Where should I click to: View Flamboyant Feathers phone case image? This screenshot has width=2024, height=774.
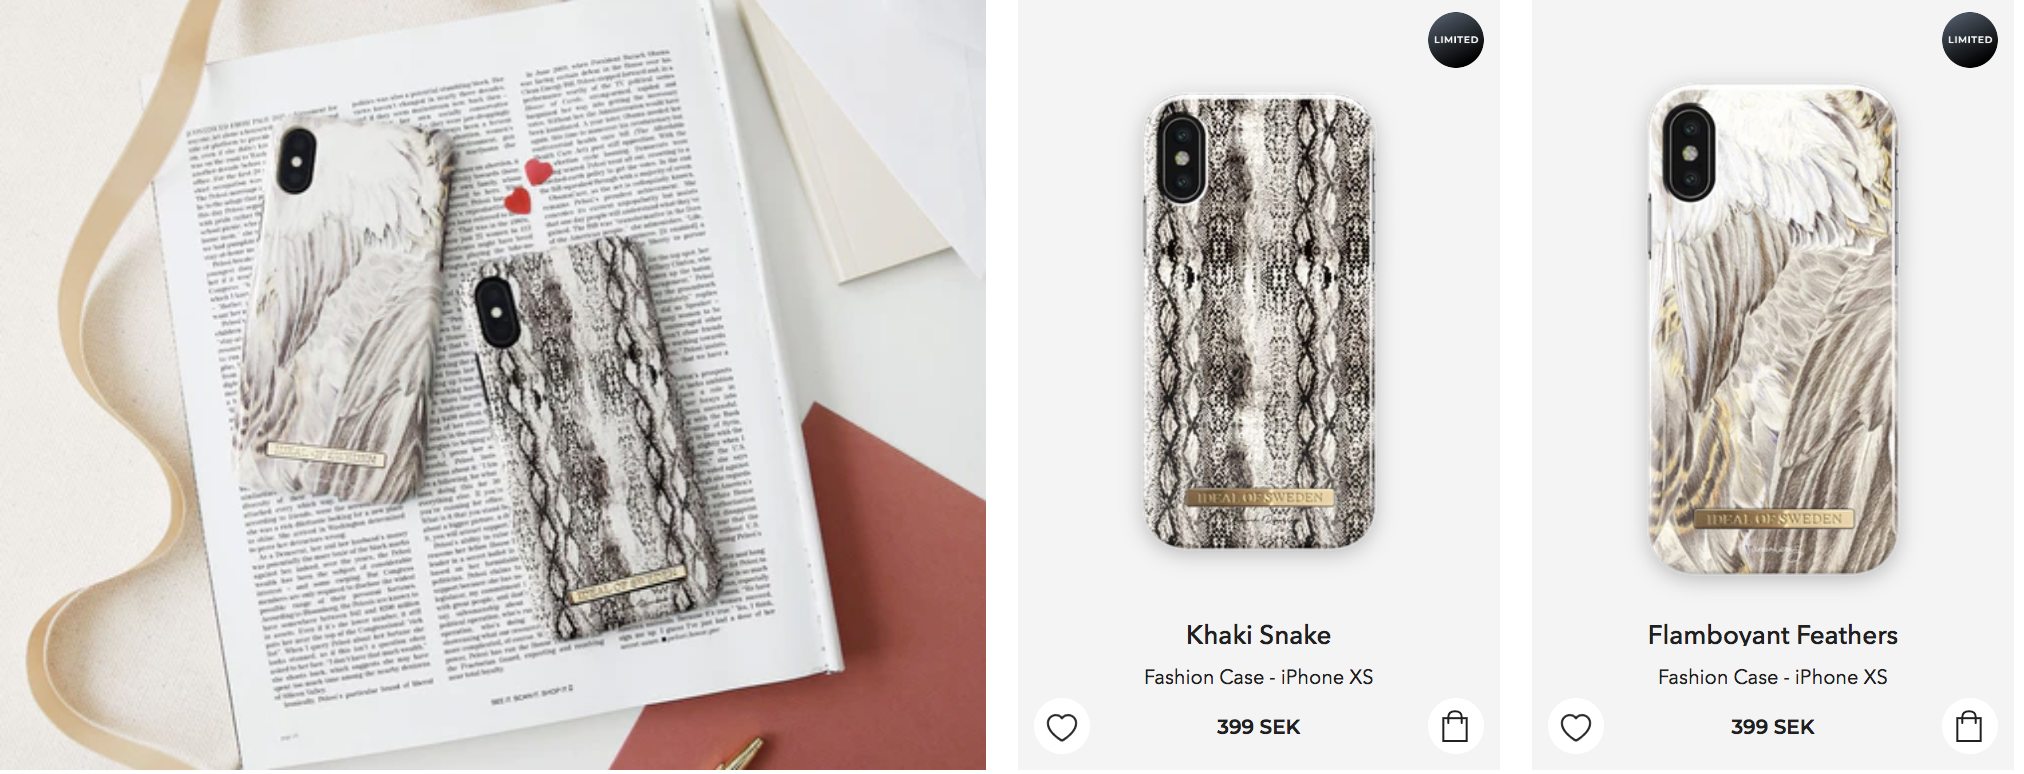1772,330
